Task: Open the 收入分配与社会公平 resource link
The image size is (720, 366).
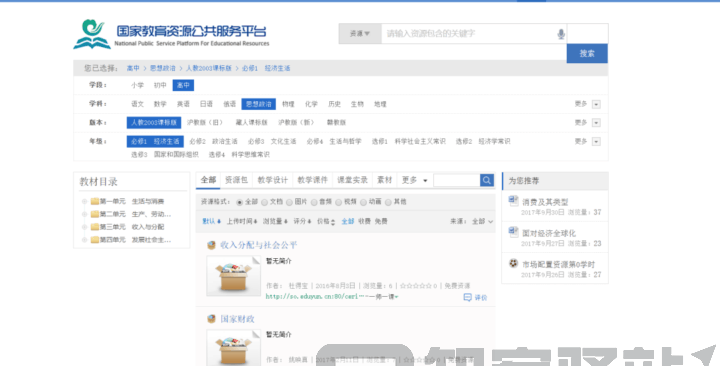Action: (x=259, y=245)
